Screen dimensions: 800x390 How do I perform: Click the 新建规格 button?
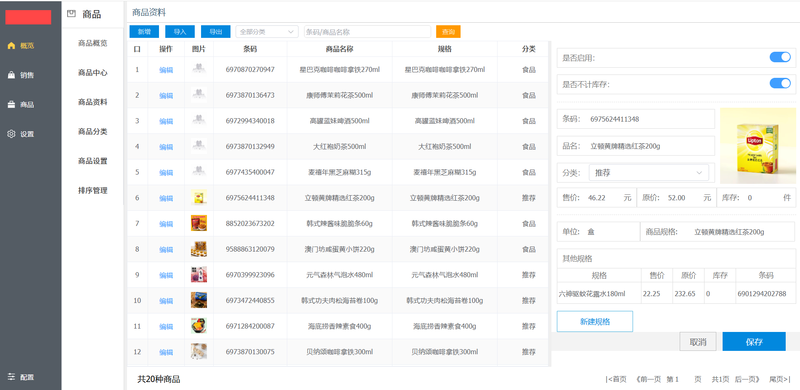coord(595,322)
